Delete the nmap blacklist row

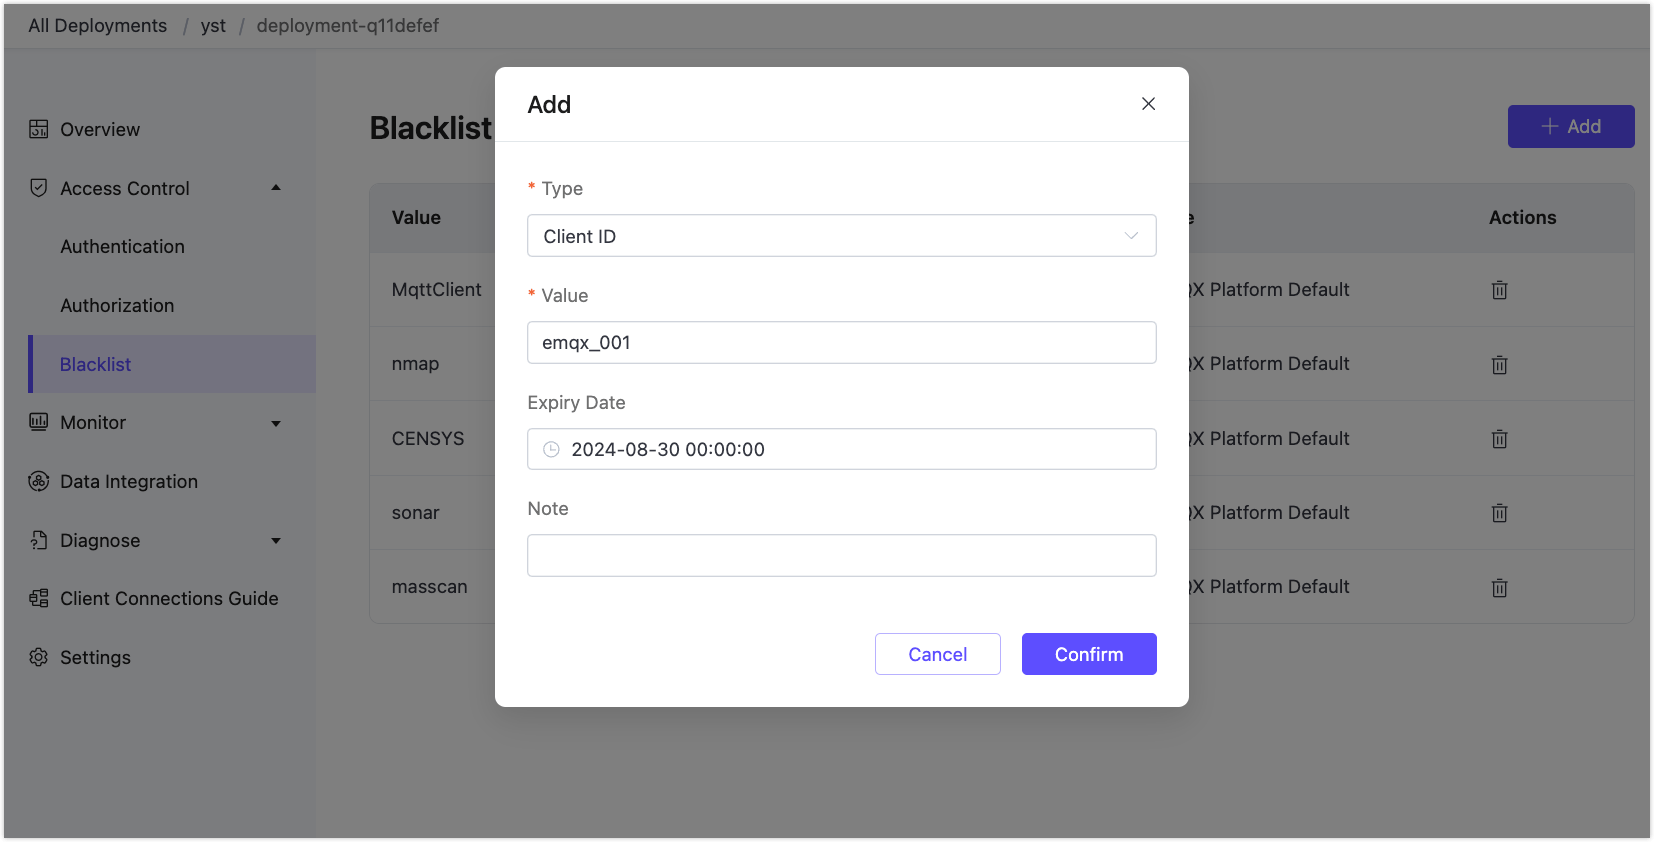click(1499, 365)
